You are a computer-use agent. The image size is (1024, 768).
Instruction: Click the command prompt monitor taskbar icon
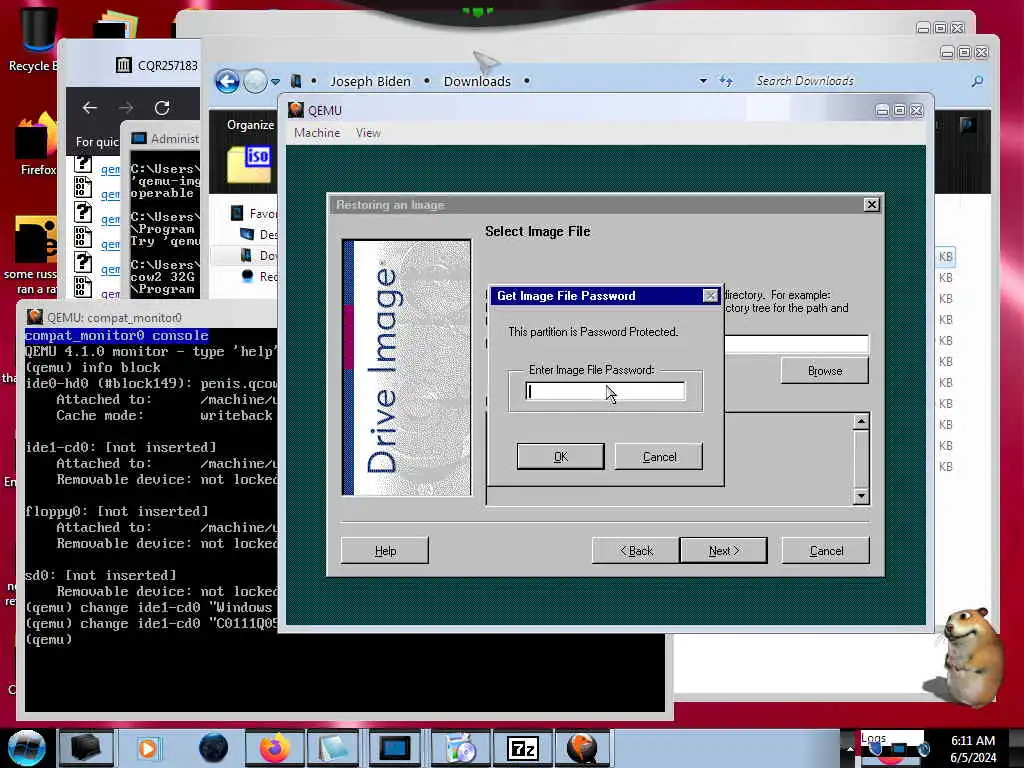point(395,748)
